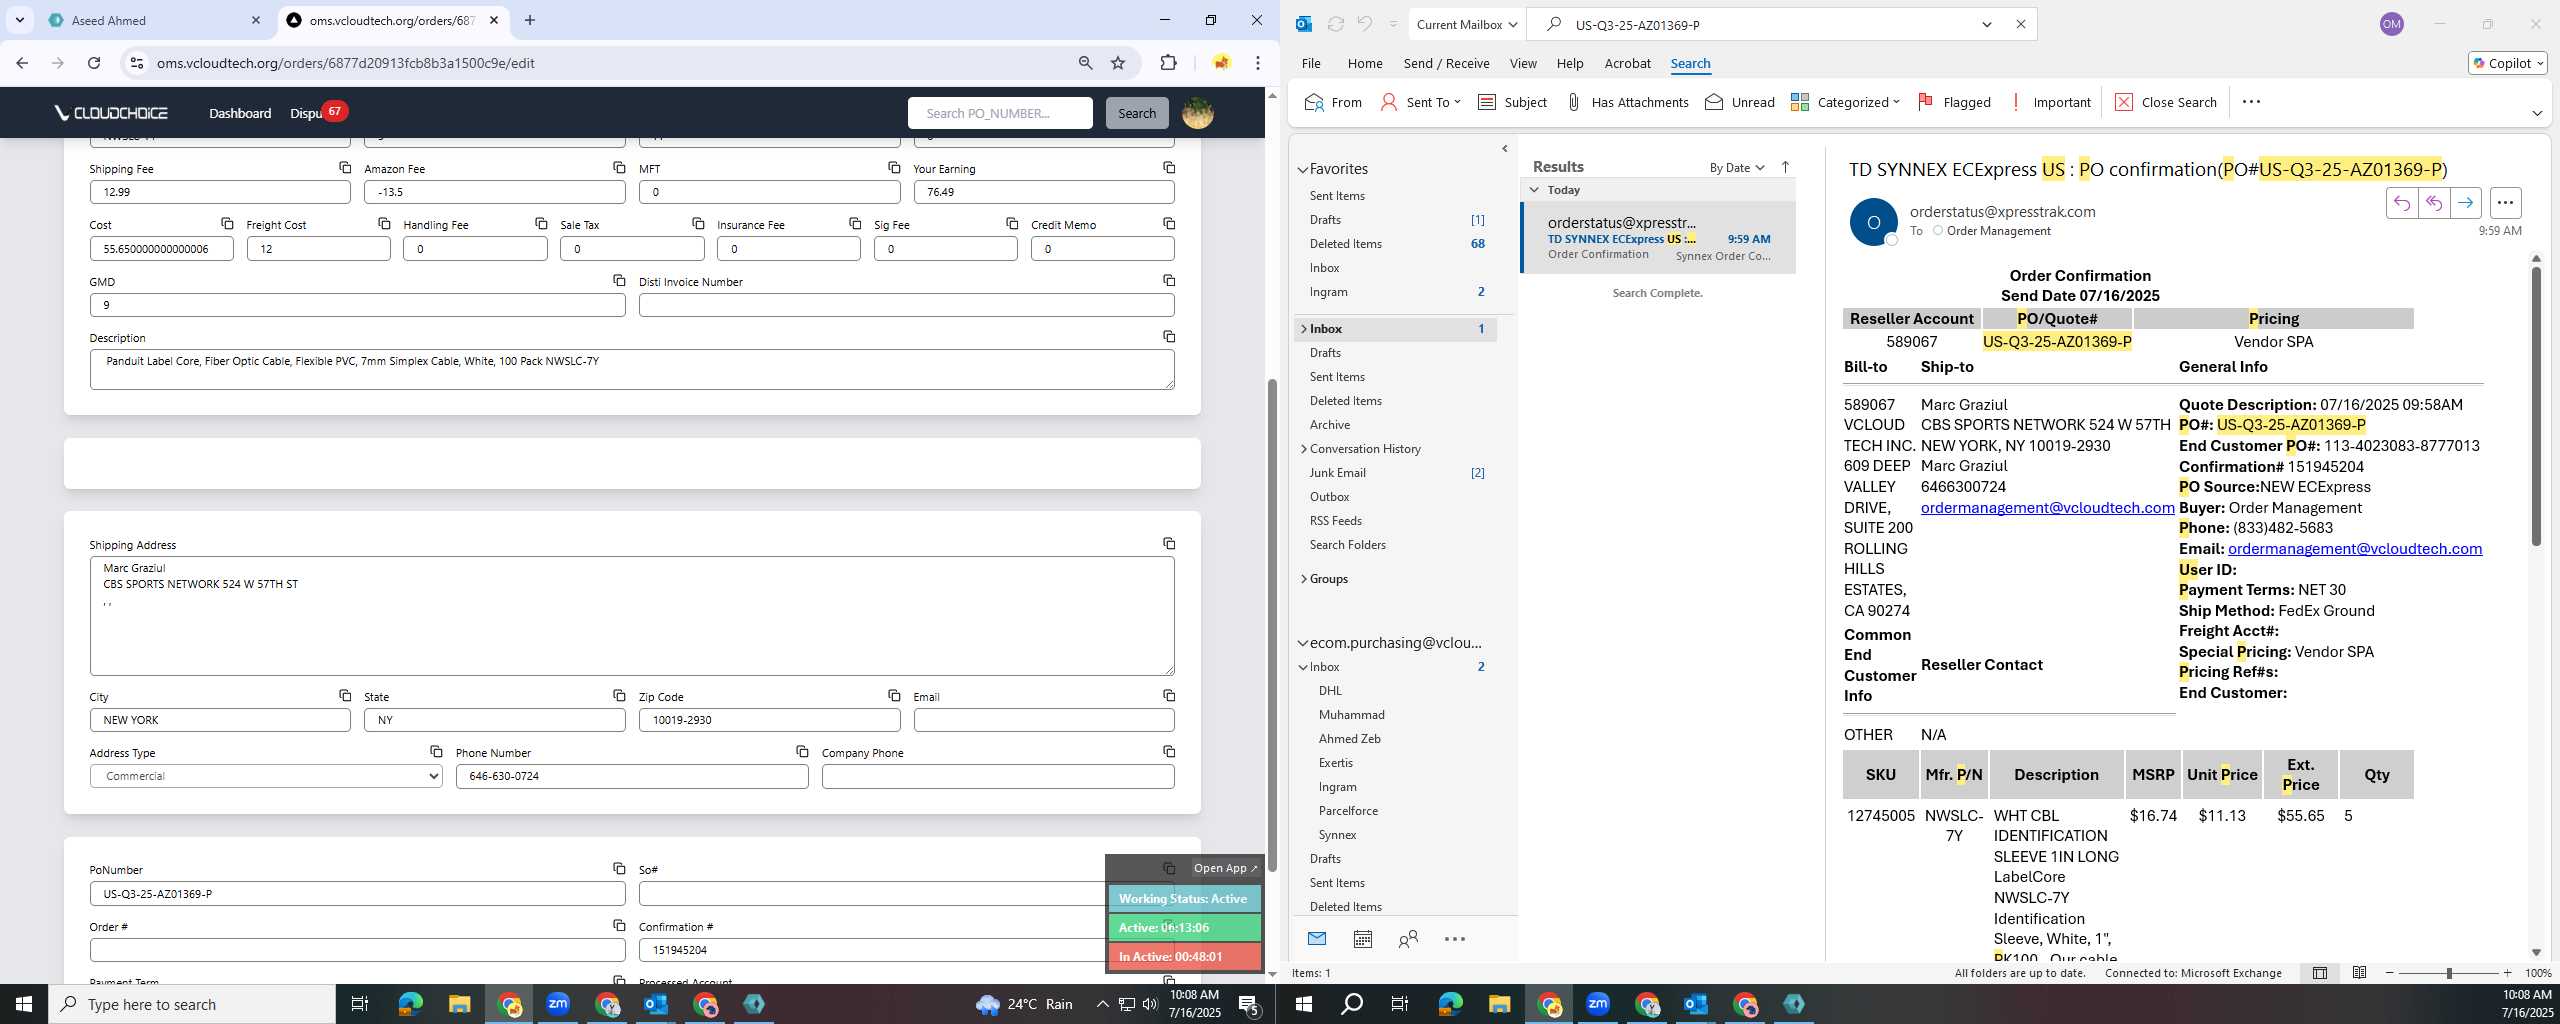Open the Address Type dropdown

266,776
